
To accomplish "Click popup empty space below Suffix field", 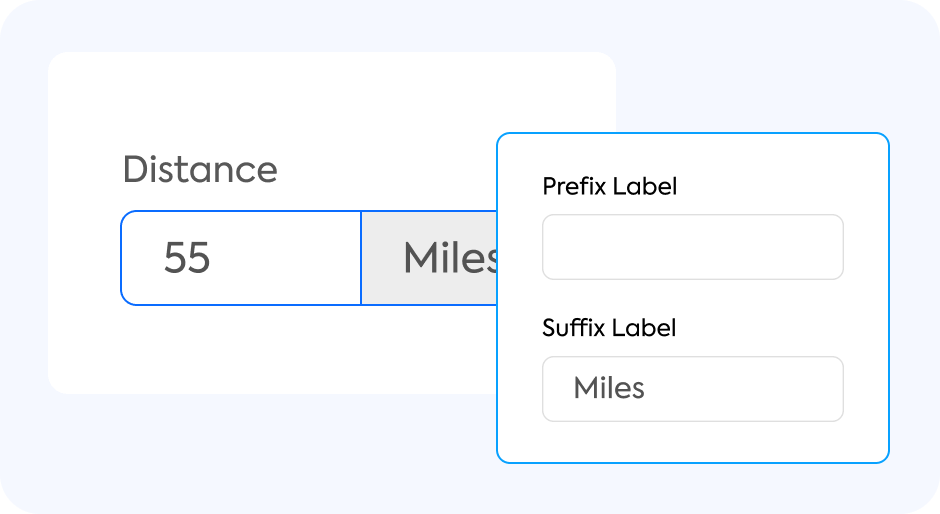I will pos(692,442).
